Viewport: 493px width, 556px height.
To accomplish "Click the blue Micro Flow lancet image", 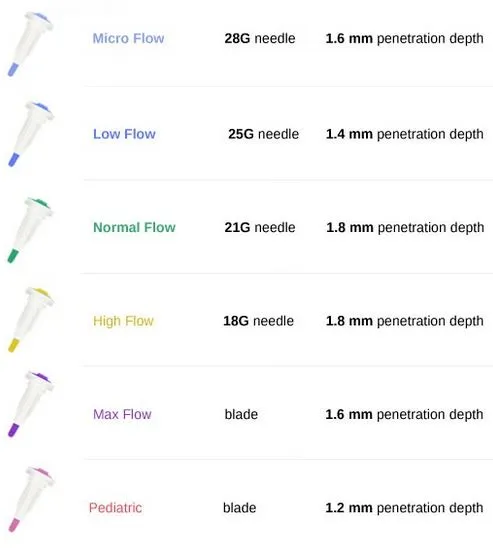I will [x=30, y=44].
